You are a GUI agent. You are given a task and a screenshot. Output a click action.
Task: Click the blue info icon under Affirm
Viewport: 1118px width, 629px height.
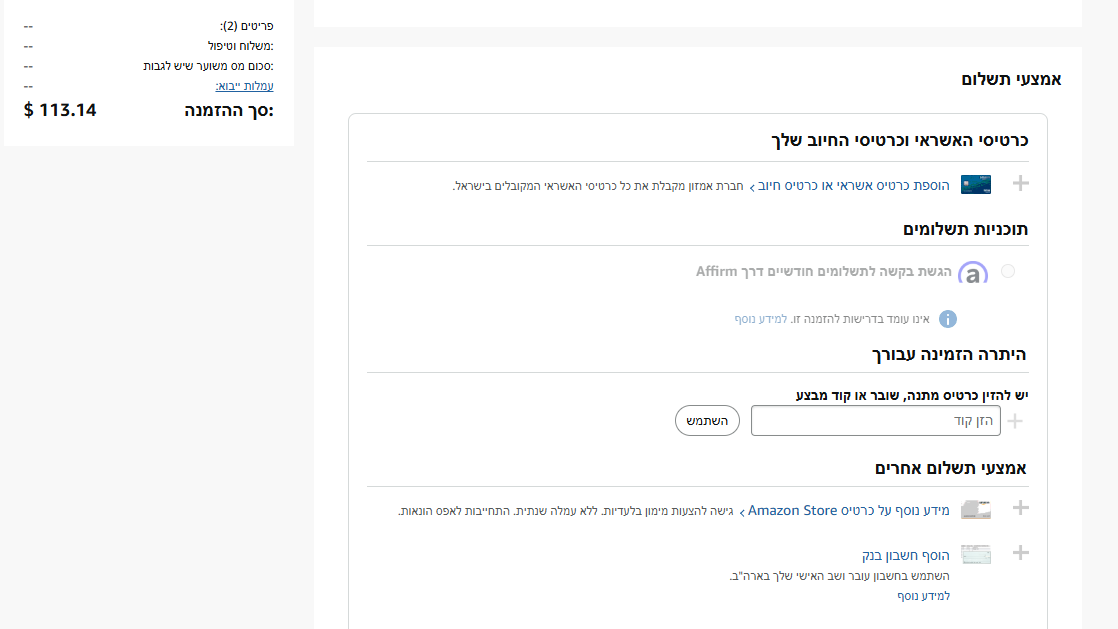coord(947,319)
